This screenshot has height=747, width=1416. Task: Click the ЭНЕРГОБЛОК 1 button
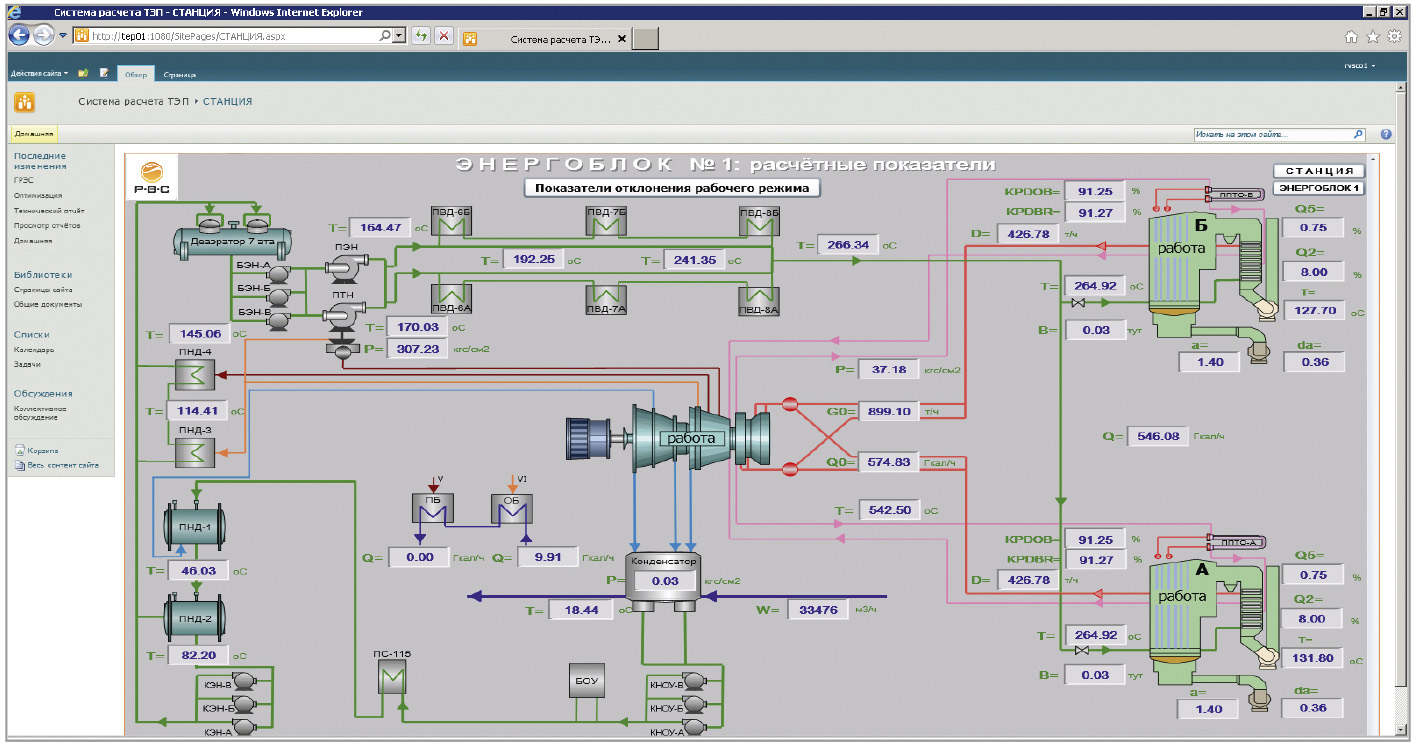click(1320, 188)
